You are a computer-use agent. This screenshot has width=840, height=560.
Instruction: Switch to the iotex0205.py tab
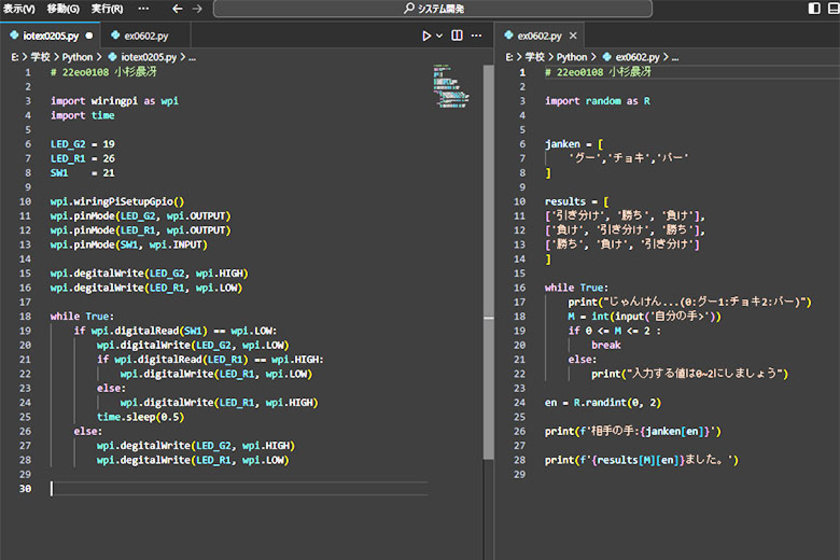tap(49, 35)
